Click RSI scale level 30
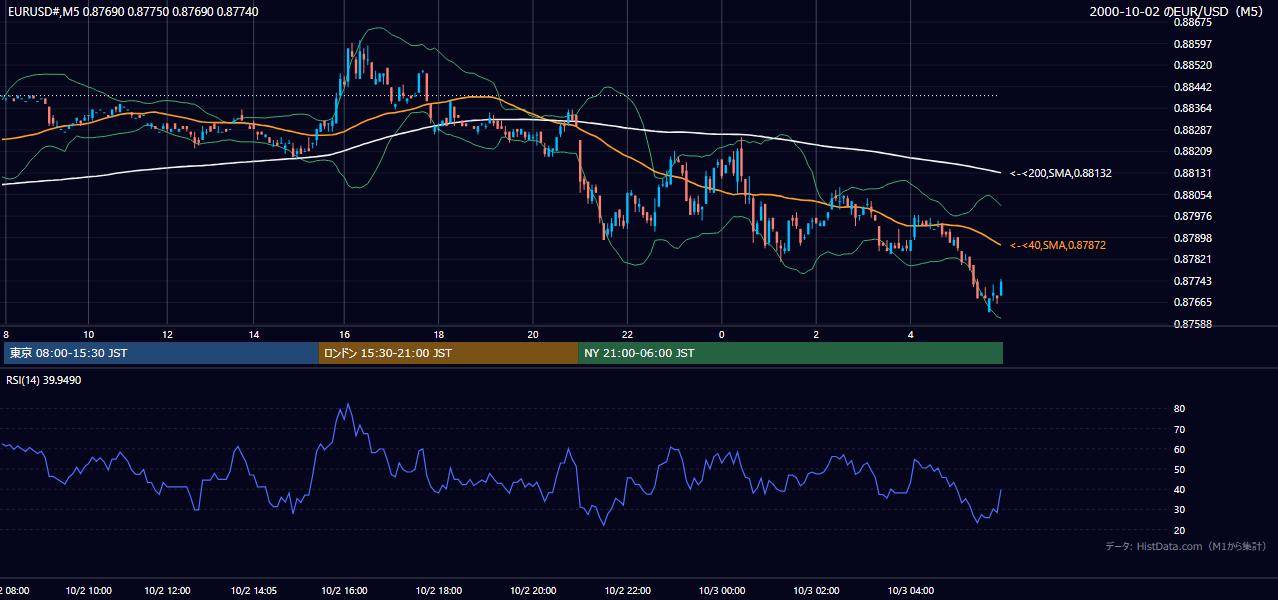 [x=1179, y=509]
